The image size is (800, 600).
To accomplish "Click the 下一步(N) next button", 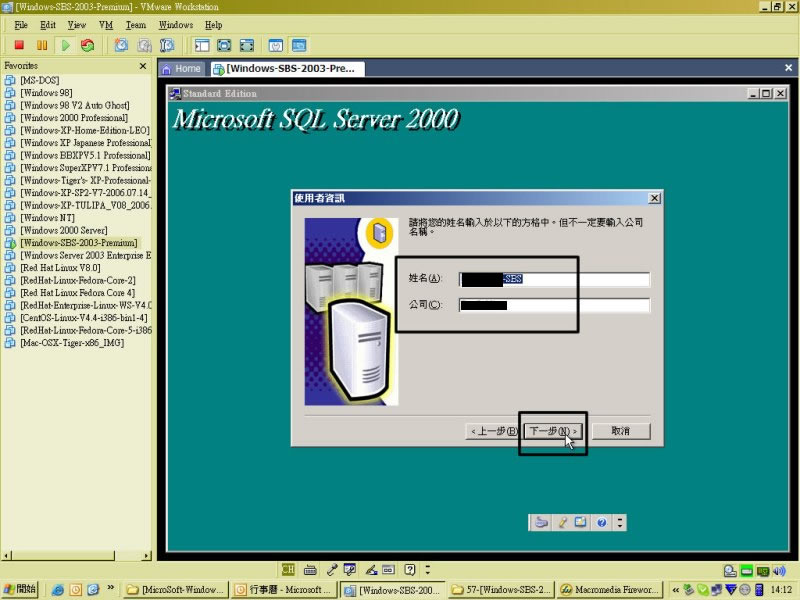I will coord(554,431).
